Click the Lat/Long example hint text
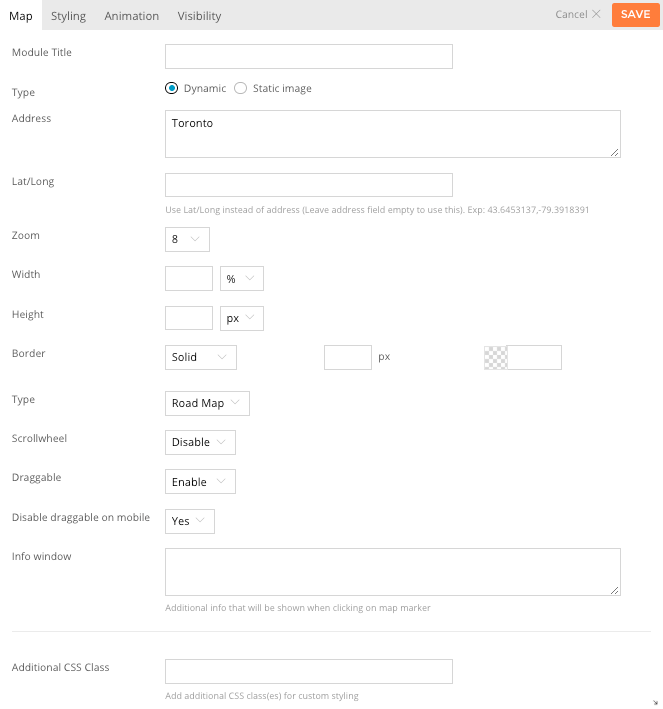The image size is (663, 709). (x=377, y=210)
